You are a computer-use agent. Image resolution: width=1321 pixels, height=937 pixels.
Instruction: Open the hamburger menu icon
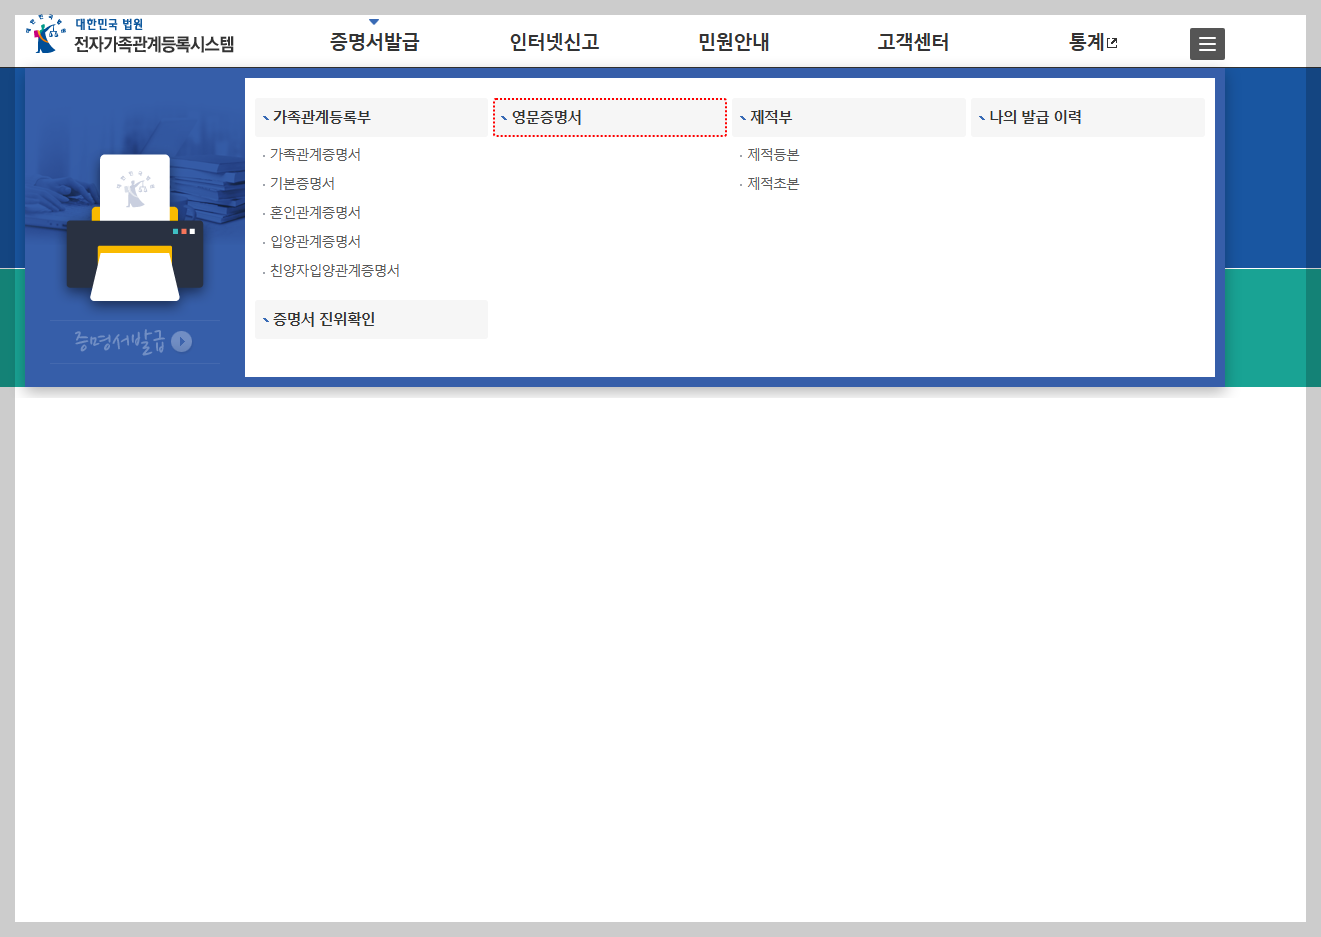point(1206,43)
